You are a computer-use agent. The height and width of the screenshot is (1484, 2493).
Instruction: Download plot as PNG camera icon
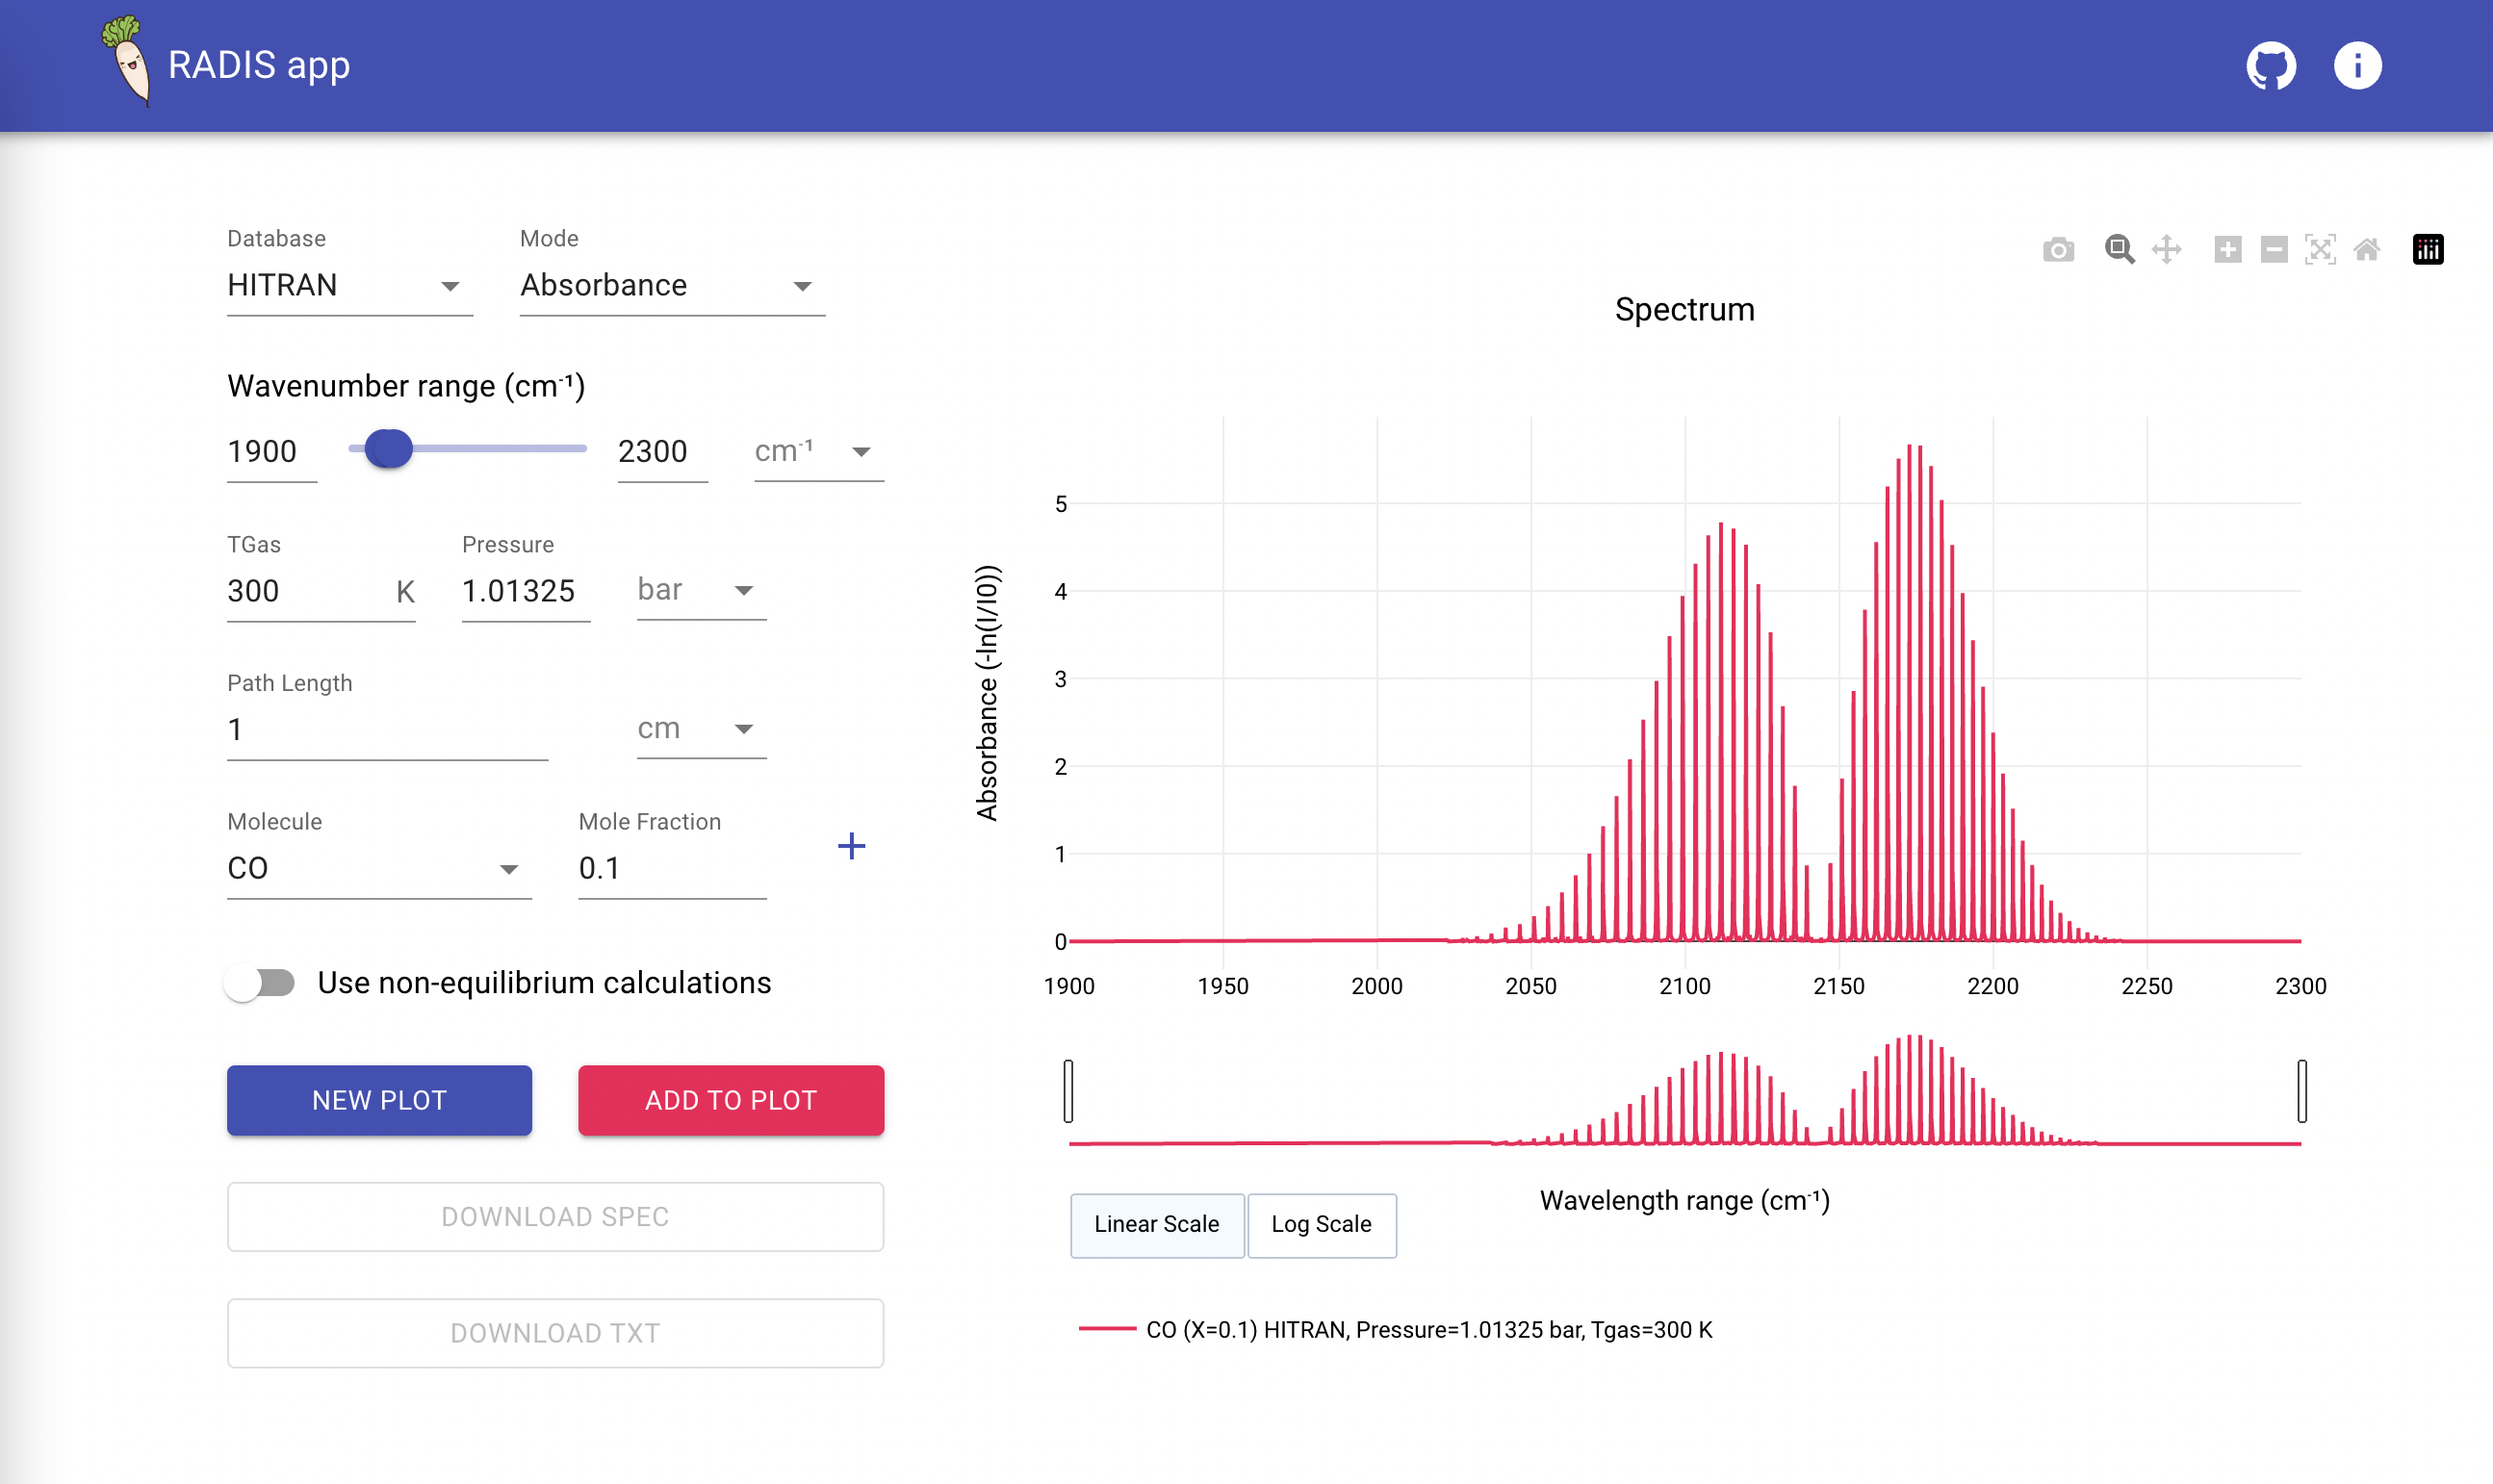tap(2058, 249)
